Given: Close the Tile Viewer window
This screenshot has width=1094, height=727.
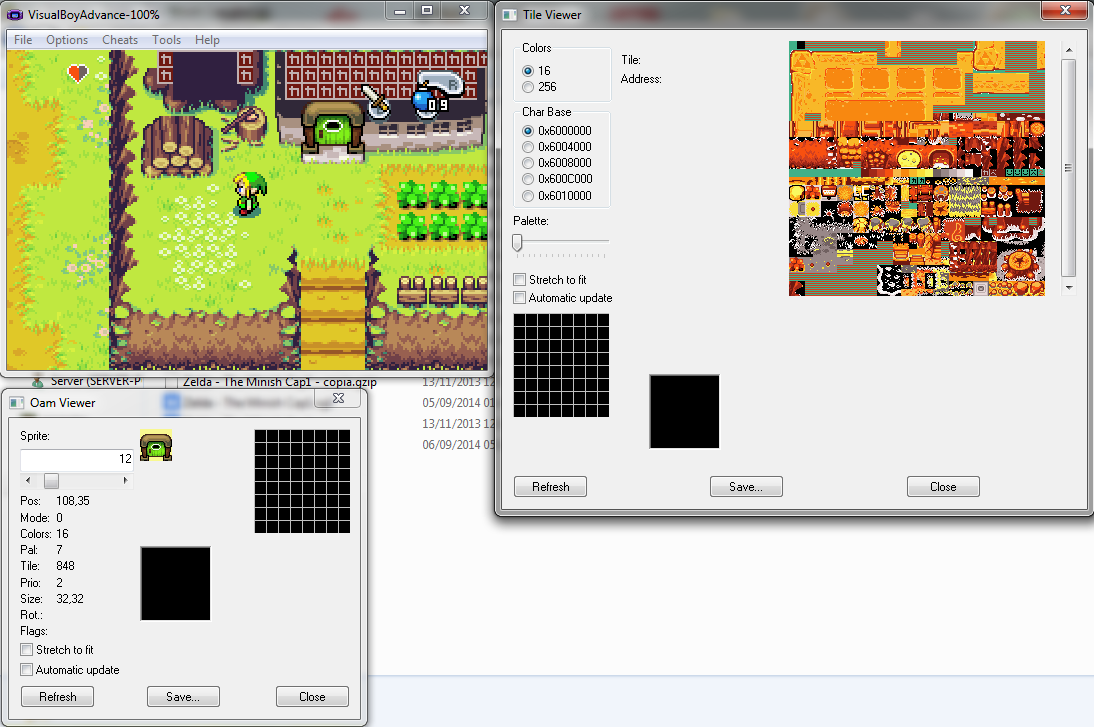Looking at the screenshot, I should coord(1065,10).
